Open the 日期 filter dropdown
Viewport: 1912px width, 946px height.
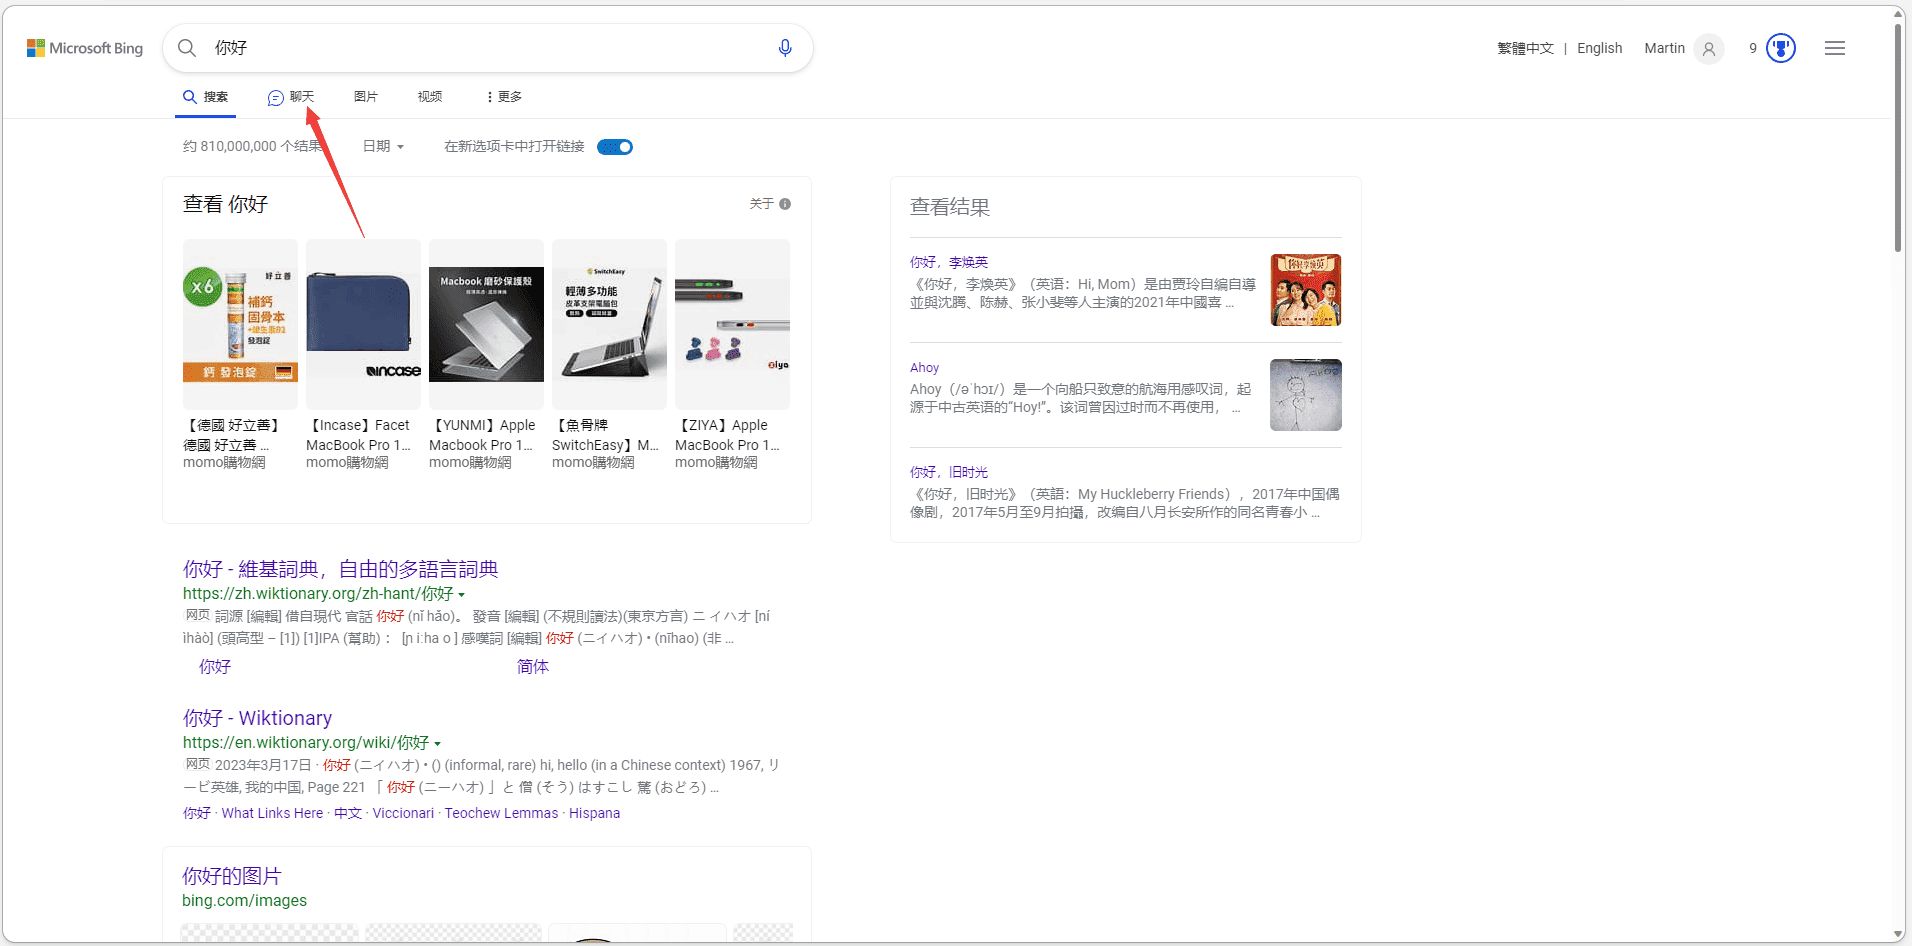point(382,146)
